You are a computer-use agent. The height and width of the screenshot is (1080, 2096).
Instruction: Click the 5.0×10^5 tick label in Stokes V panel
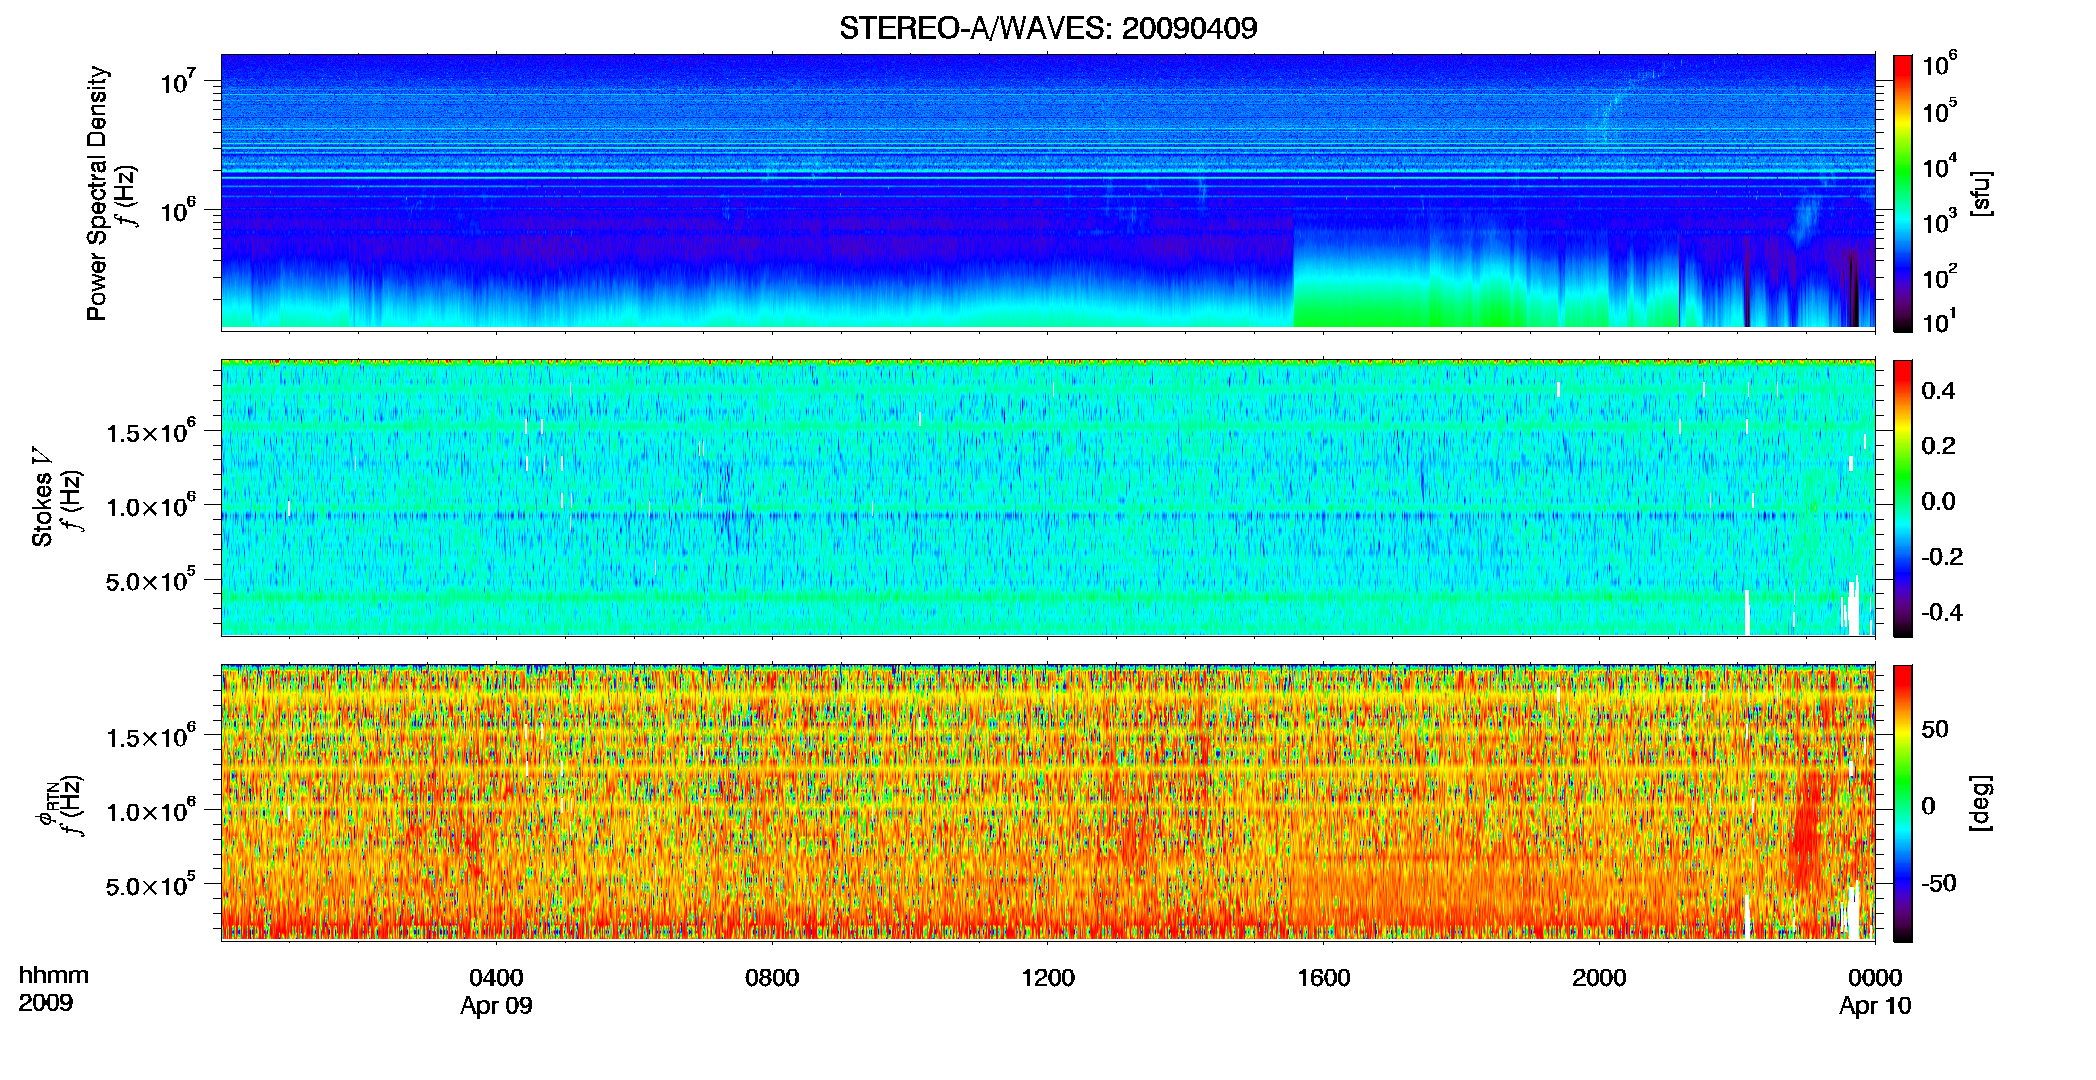point(150,579)
